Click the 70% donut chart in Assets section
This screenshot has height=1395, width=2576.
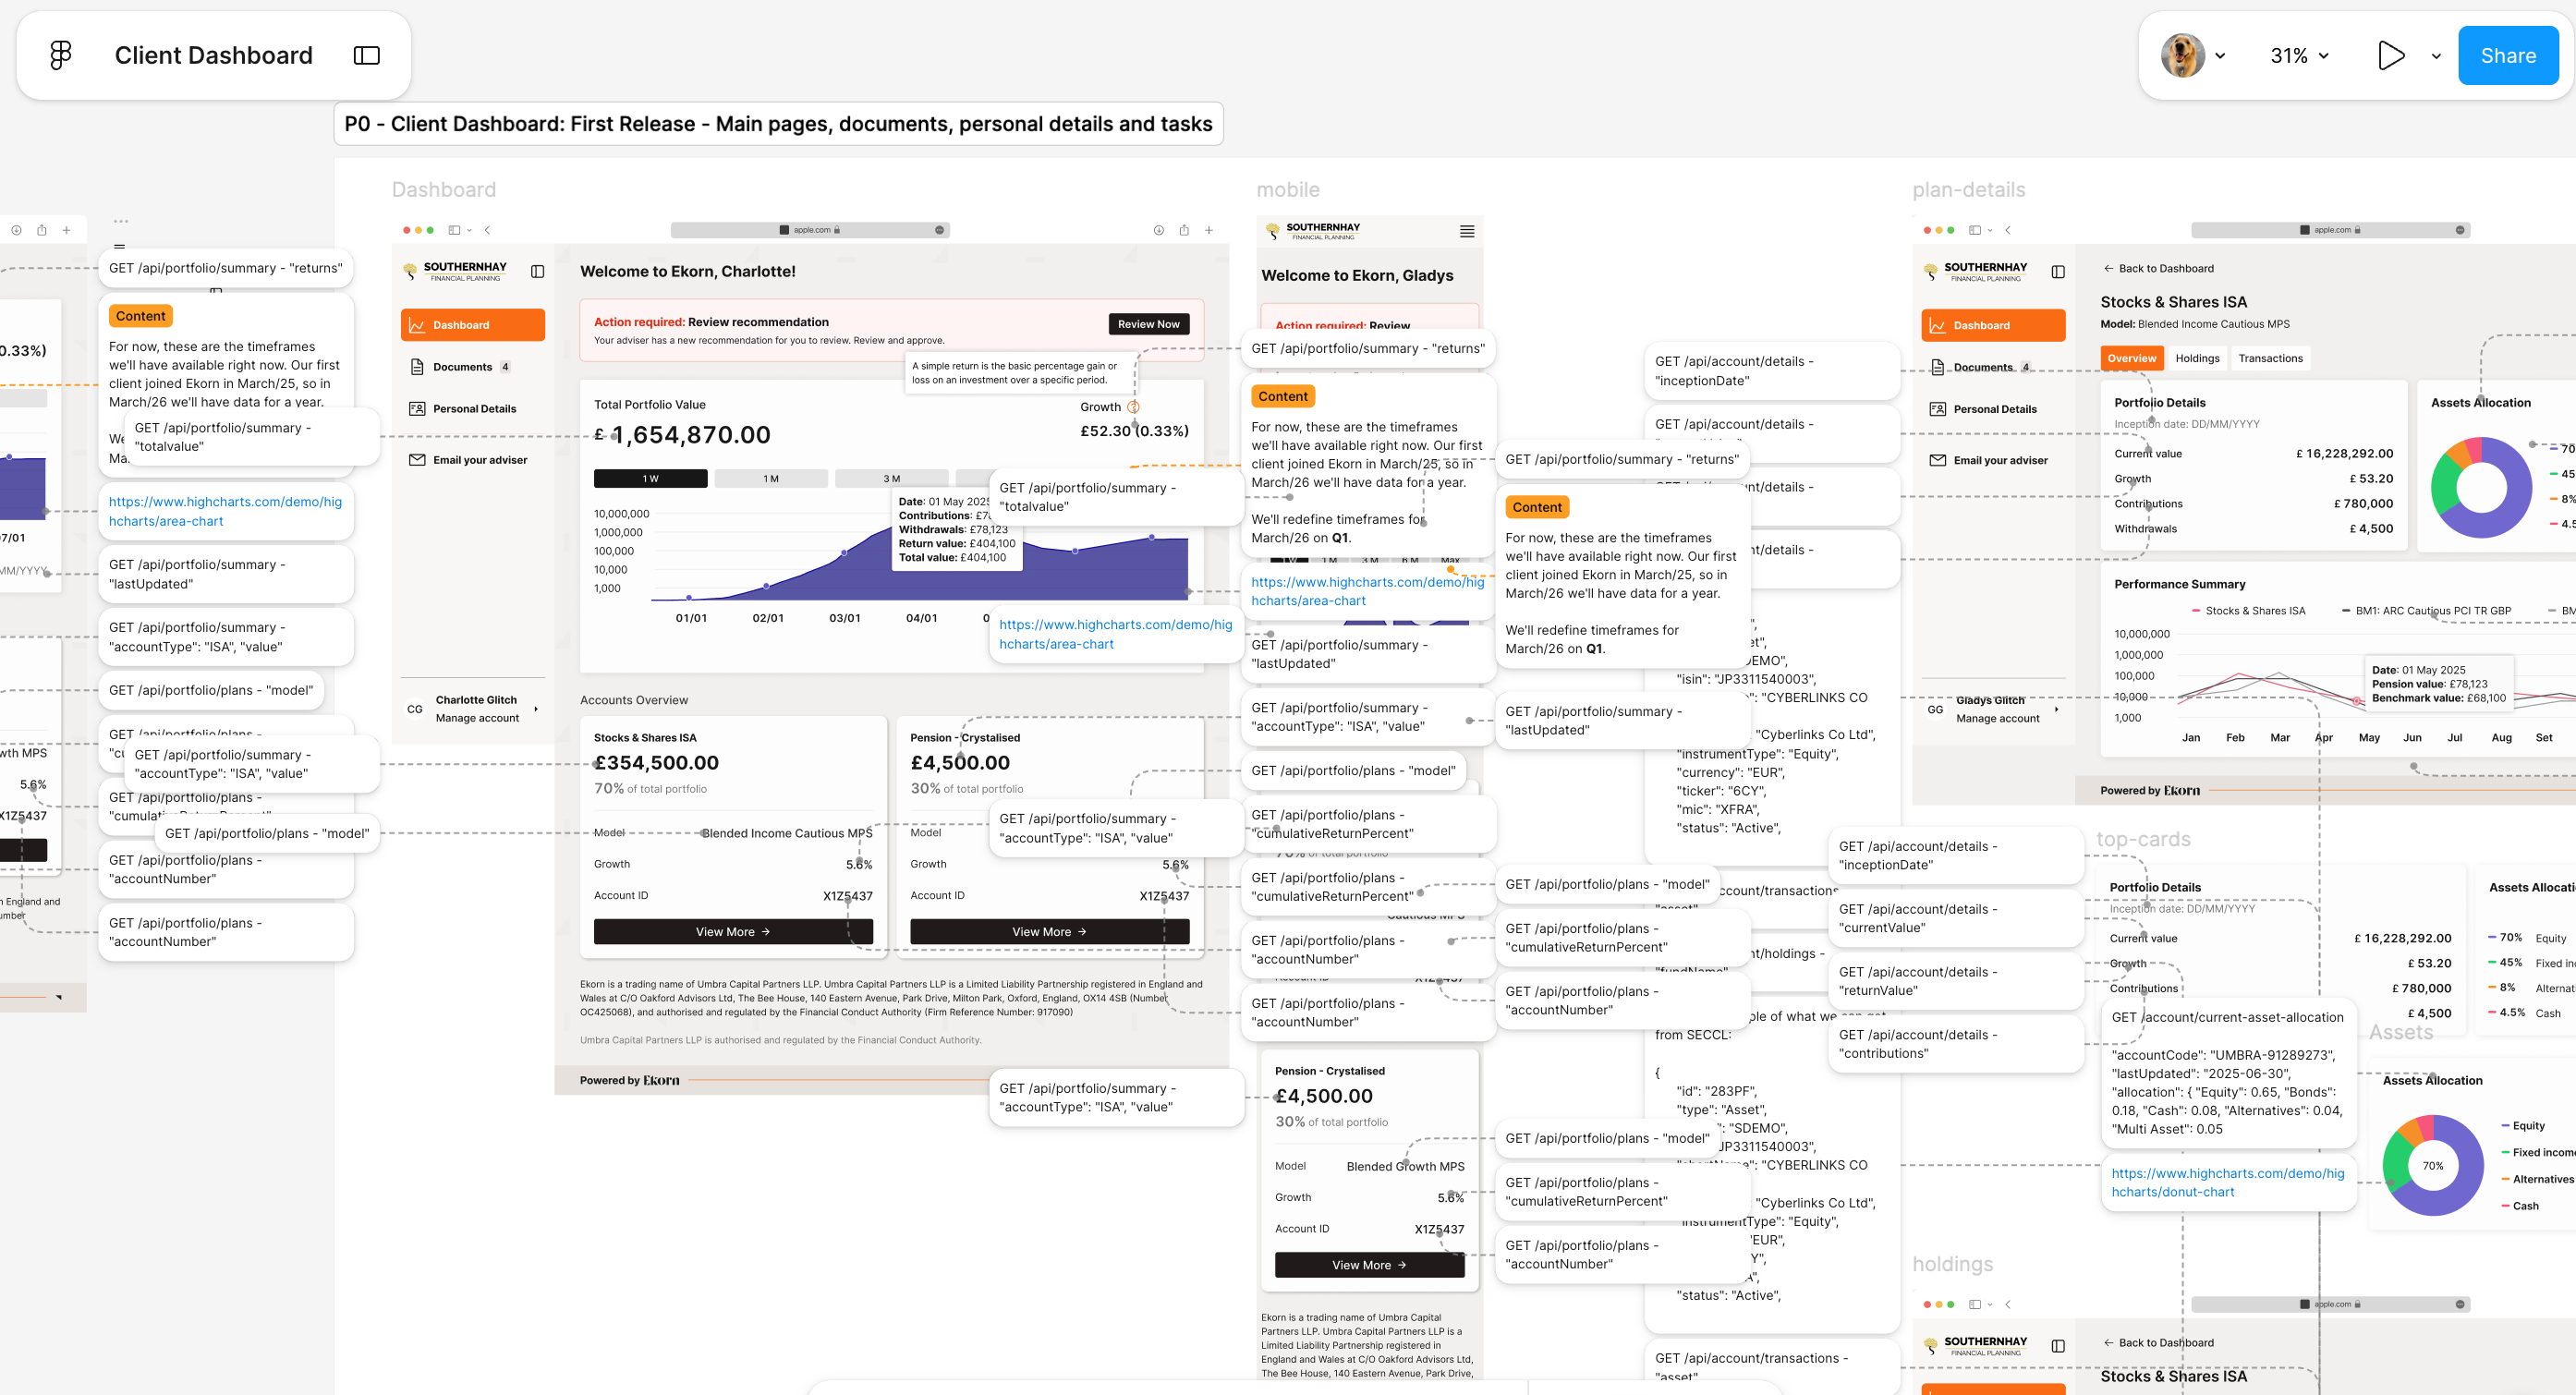pos(2433,1166)
